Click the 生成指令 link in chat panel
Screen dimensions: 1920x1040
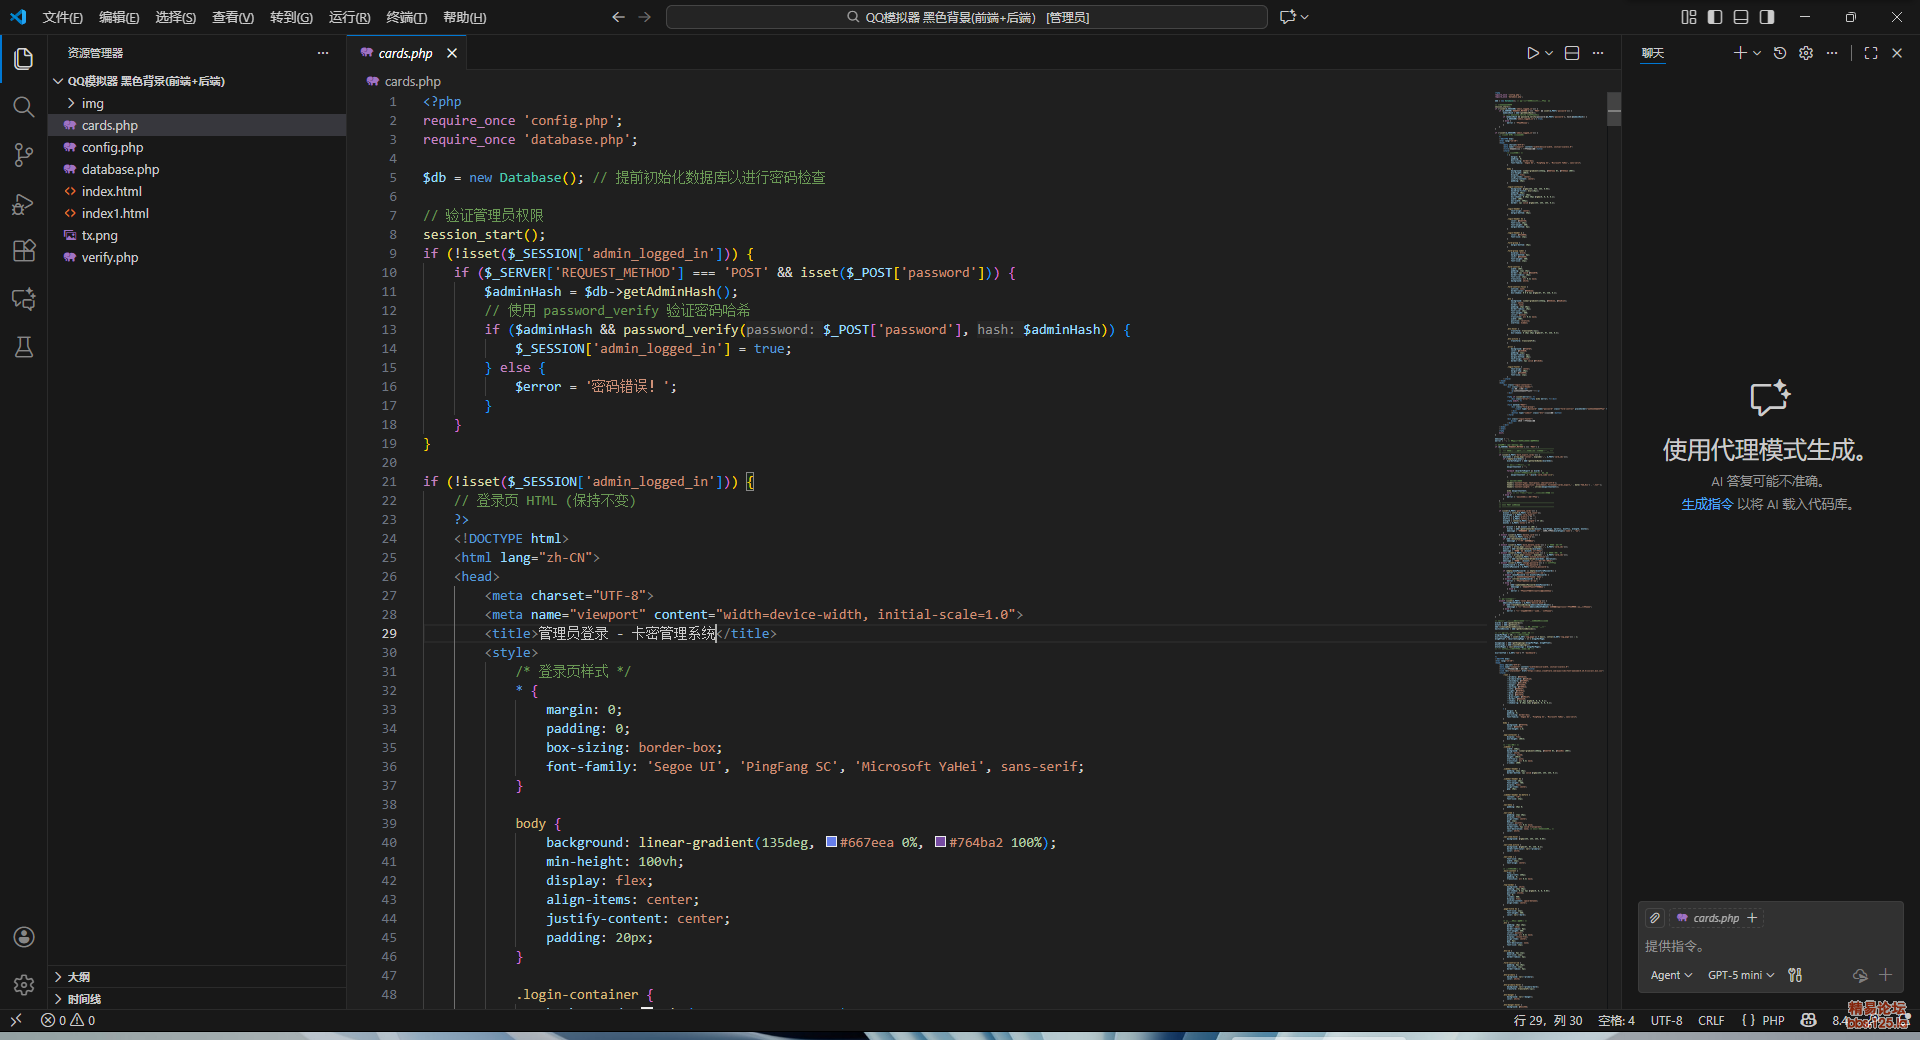click(x=1706, y=504)
